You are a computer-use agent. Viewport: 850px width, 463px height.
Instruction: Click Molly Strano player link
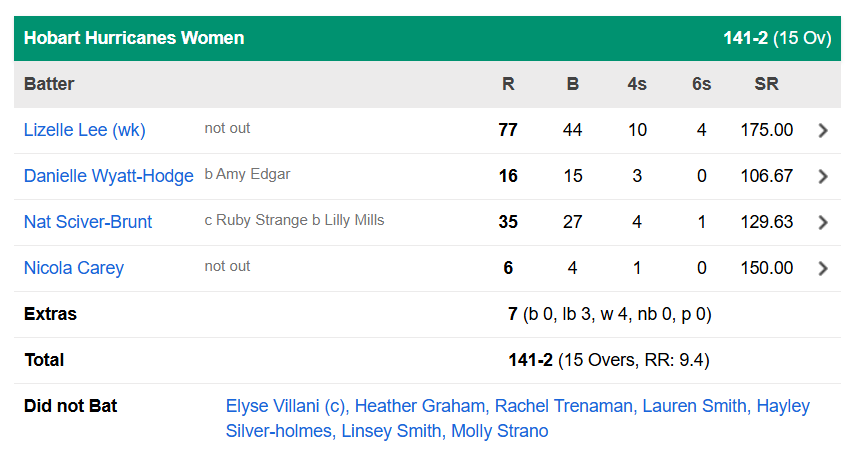coord(500,432)
